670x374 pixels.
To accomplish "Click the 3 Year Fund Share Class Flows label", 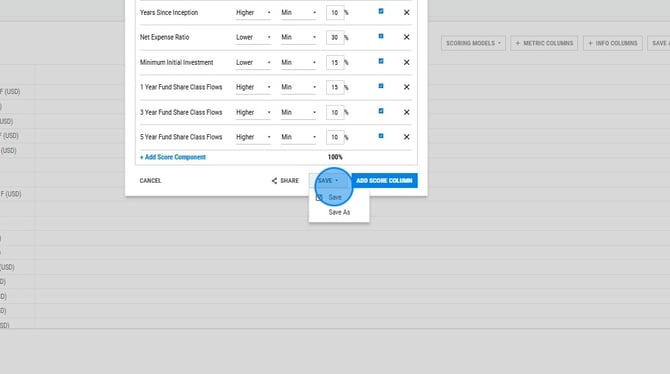I will 181,112.
